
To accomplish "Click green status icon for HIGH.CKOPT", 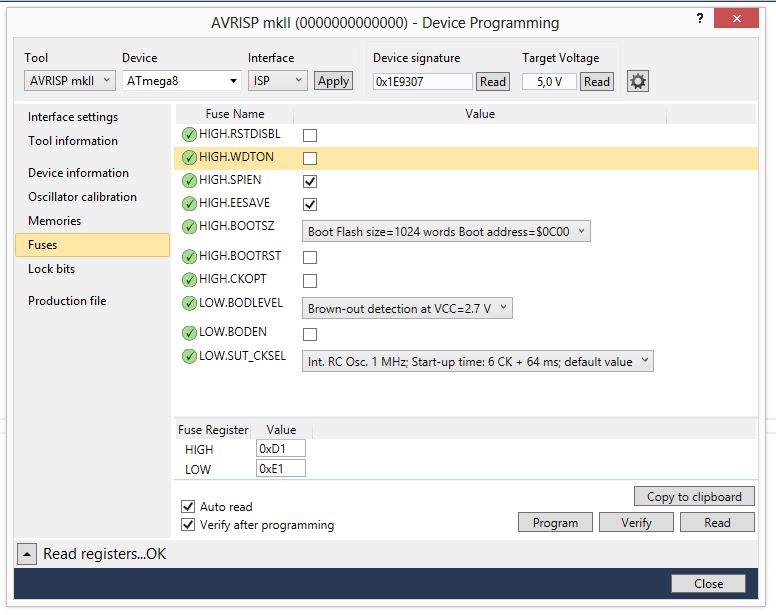I will [189, 280].
